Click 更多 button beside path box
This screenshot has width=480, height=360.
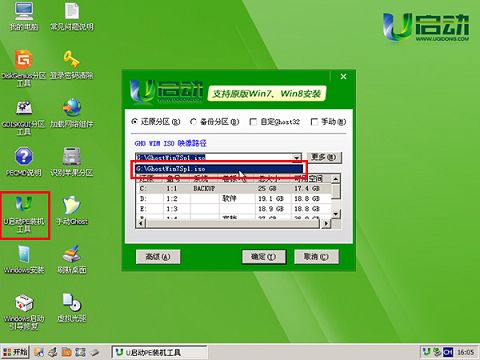pyautogui.click(x=324, y=157)
